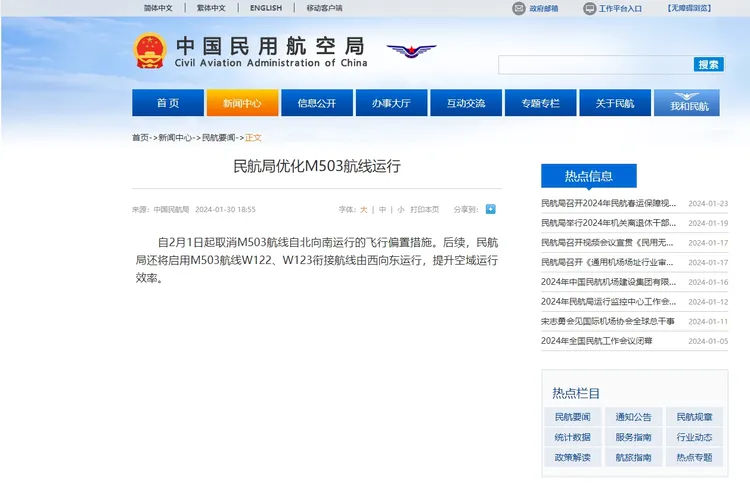This screenshot has width=750, height=497.
Task: Open 互动交流 navigation tab
Action: [466, 102]
